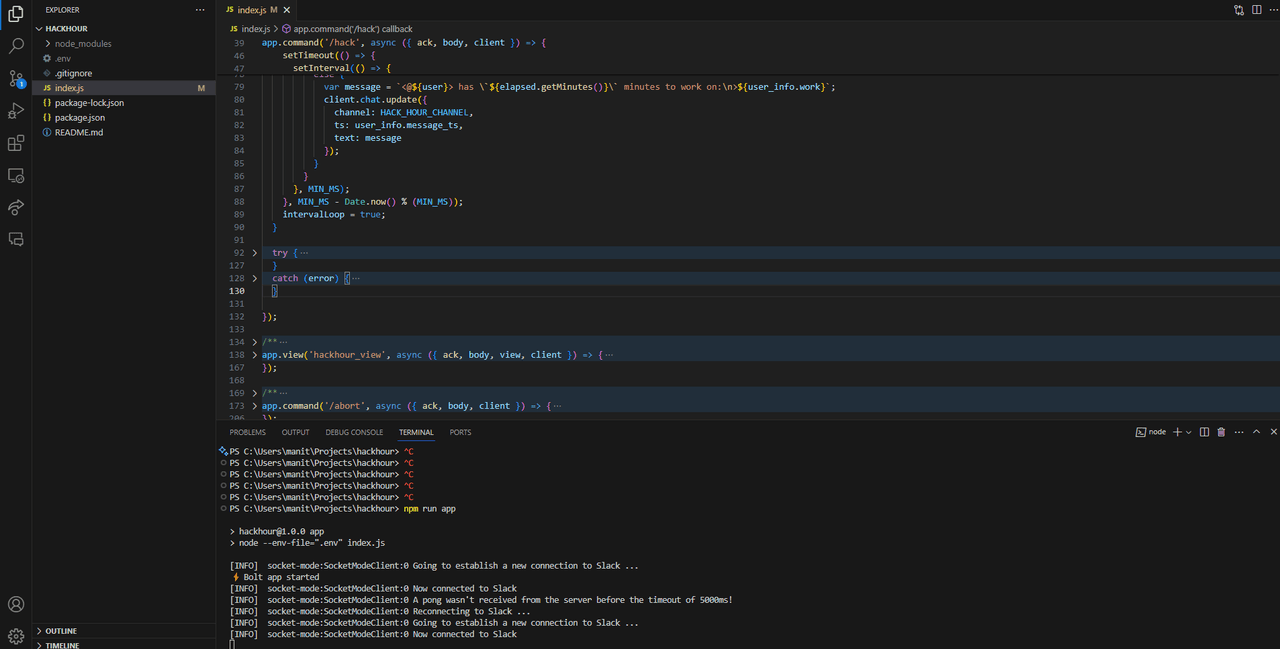Expand the folded try block
Screen dimensions: 1280x649
click(255, 253)
